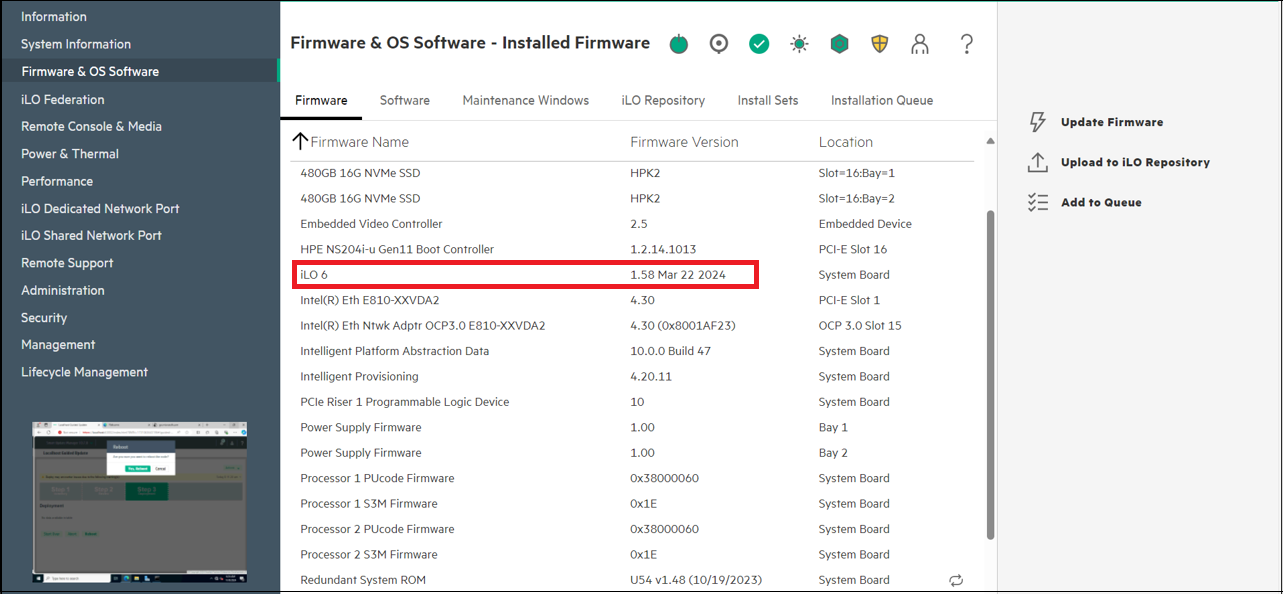Click the user session icon

(918, 43)
